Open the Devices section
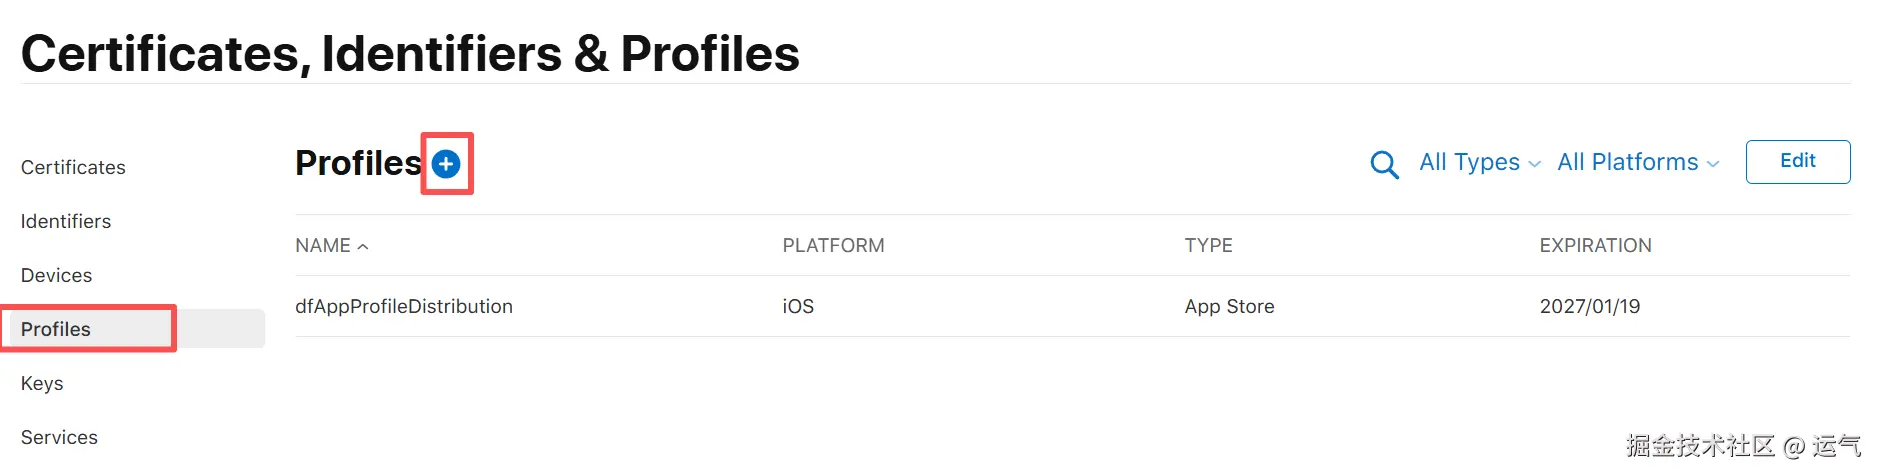The height and width of the screenshot is (476, 1878). pyautogui.click(x=56, y=275)
